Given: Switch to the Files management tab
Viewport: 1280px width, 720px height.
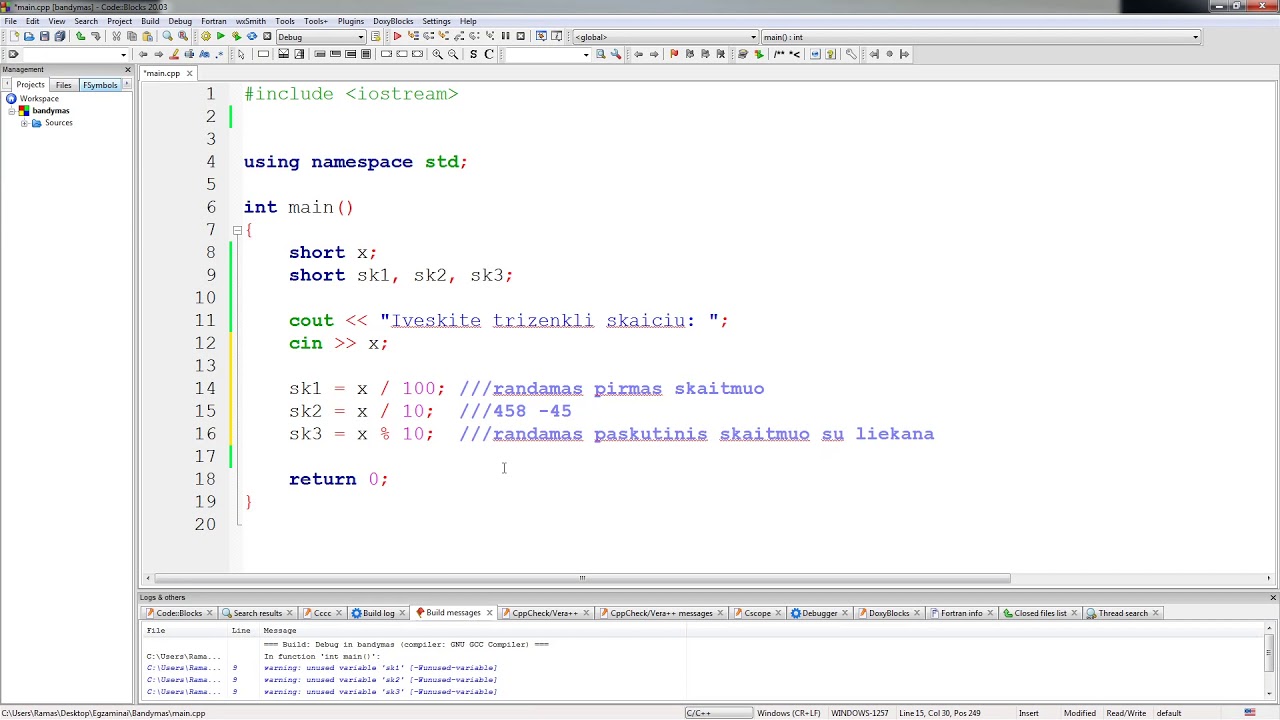Looking at the screenshot, I should coord(63,85).
